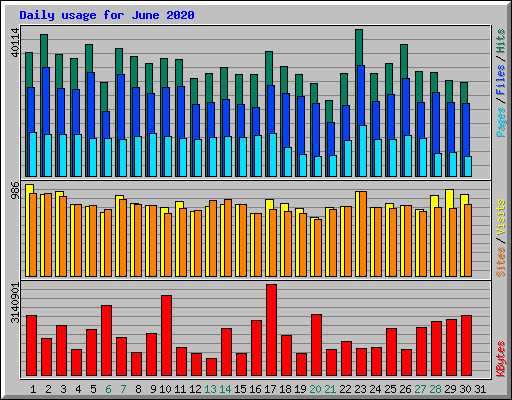Click the 40114 hits axis value

pos(15,43)
